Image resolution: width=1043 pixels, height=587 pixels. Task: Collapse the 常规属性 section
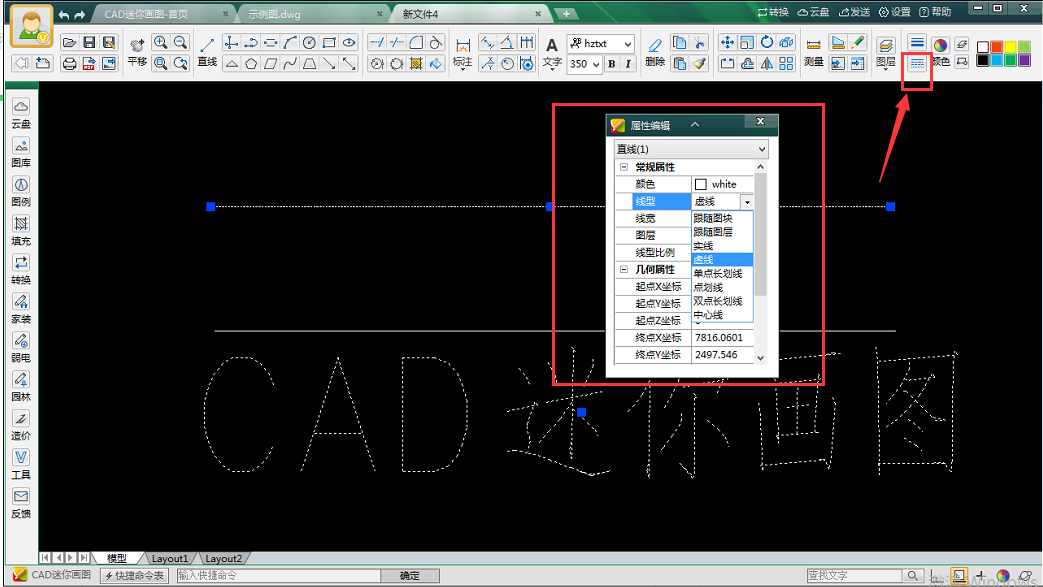pos(624,167)
